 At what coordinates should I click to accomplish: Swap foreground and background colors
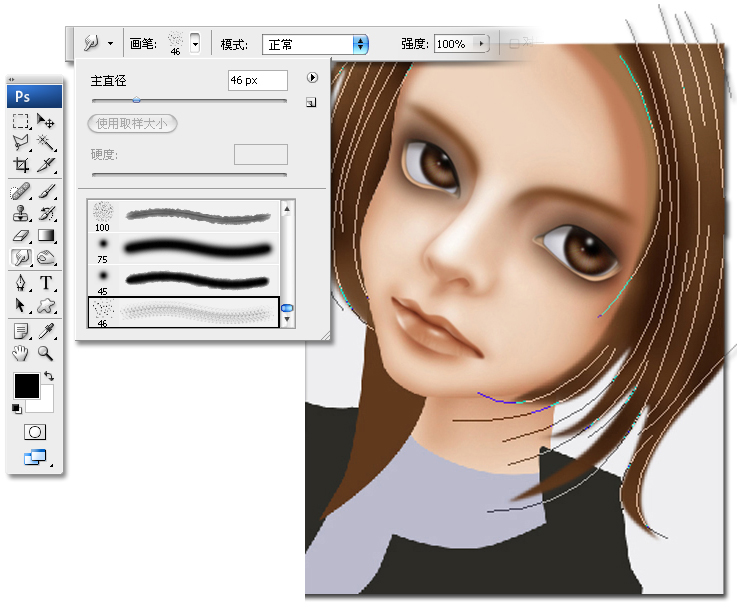pos(49,376)
